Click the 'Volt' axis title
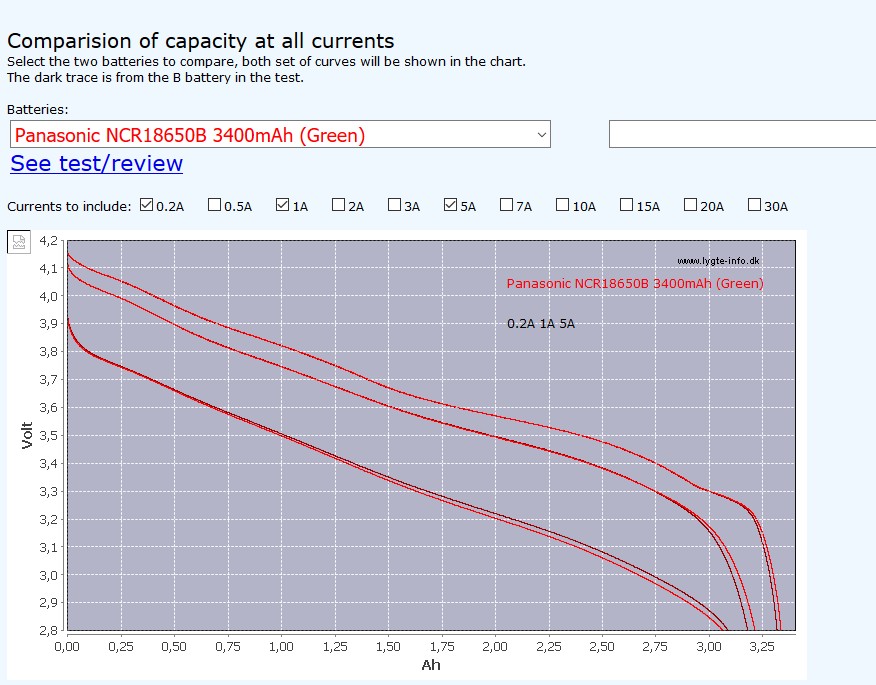876x685 pixels. (x=27, y=435)
